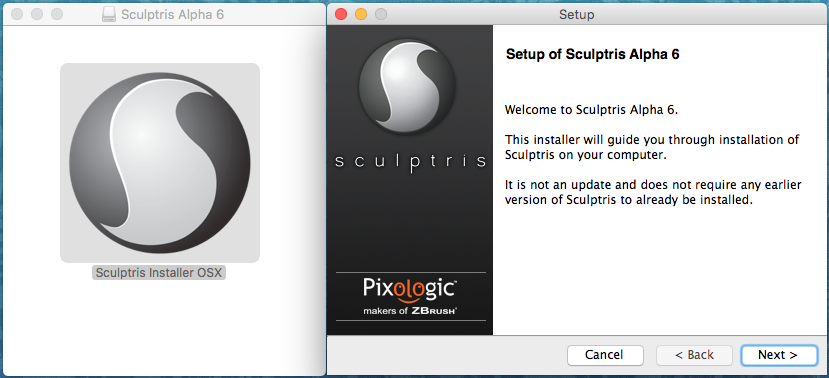Select the Sculptris Installer OSX file label
This screenshot has height=378, width=829.
pyautogui.click(x=159, y=273)
